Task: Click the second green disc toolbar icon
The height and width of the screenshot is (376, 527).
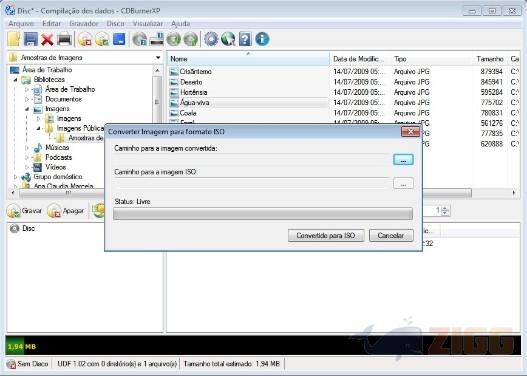Action: (x=191, y=40)
